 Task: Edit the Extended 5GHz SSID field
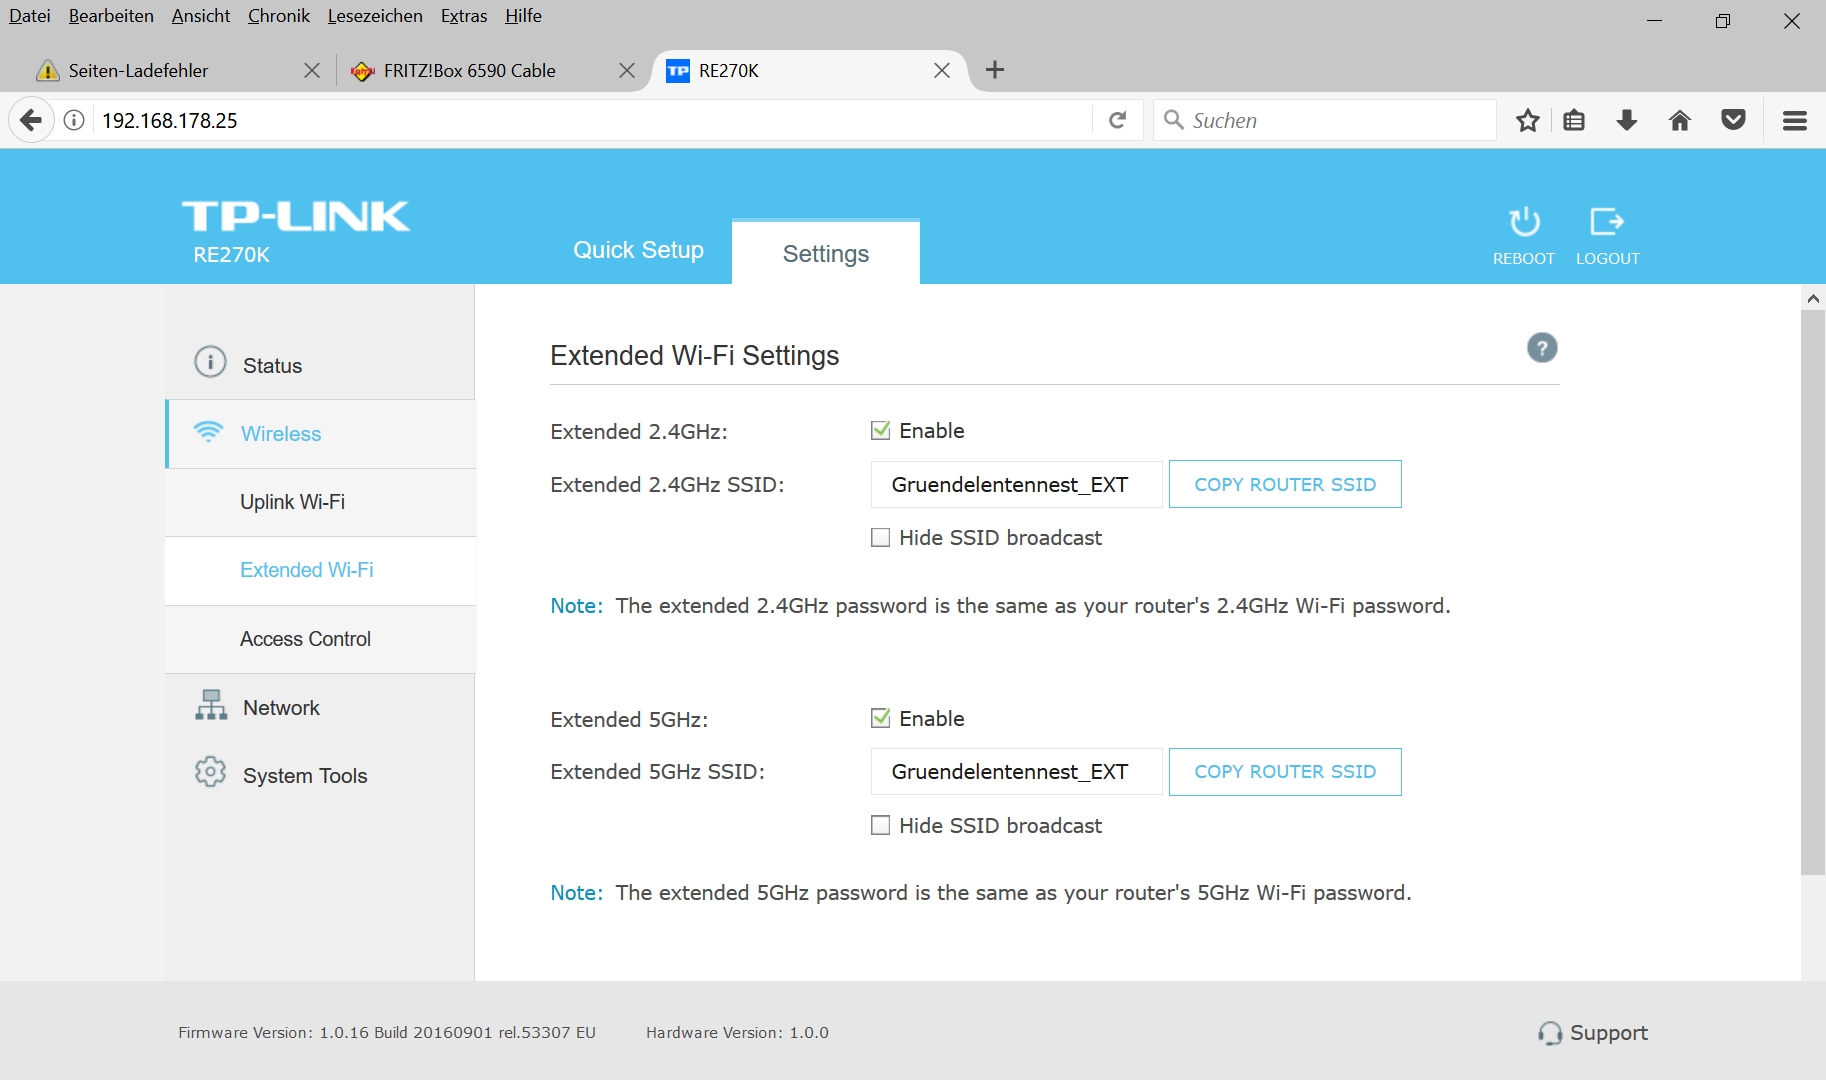(x=1016, y=772)
